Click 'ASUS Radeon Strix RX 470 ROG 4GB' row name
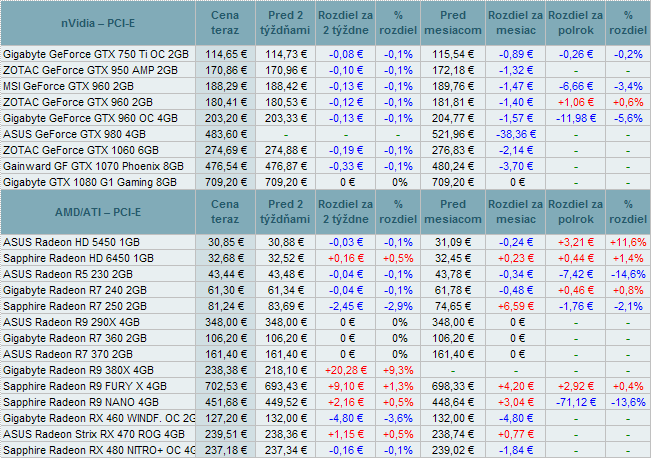The height and width of the screenshot is (458, 651). click(94, 434)
